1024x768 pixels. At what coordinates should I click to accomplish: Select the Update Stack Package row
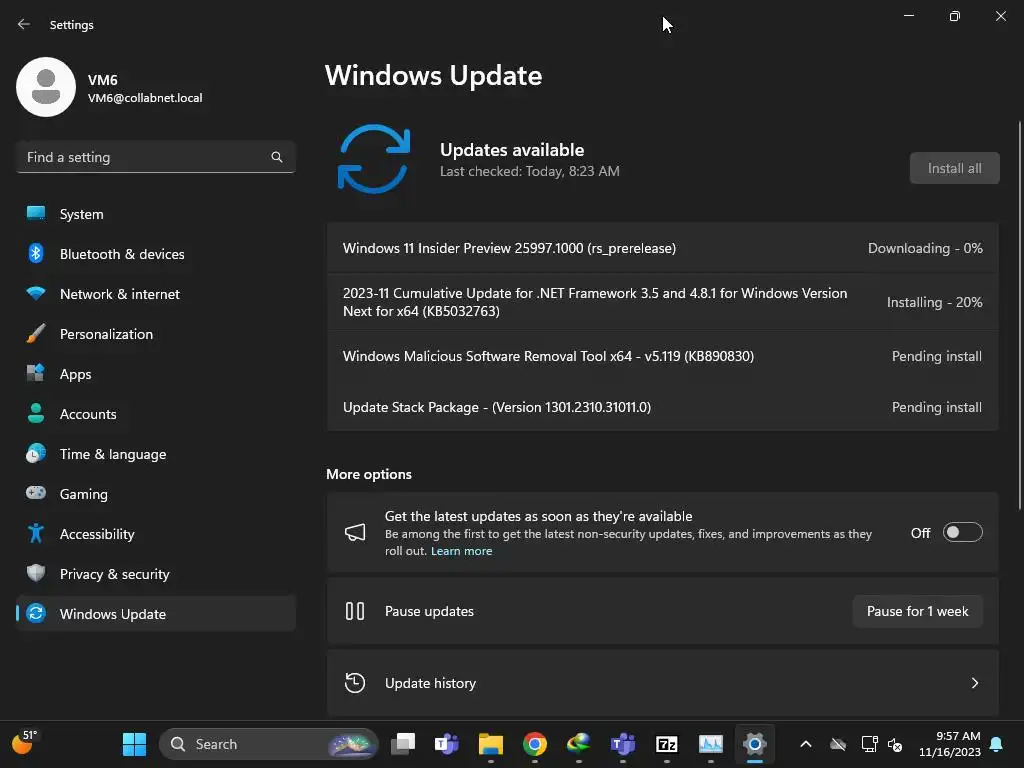662,407
